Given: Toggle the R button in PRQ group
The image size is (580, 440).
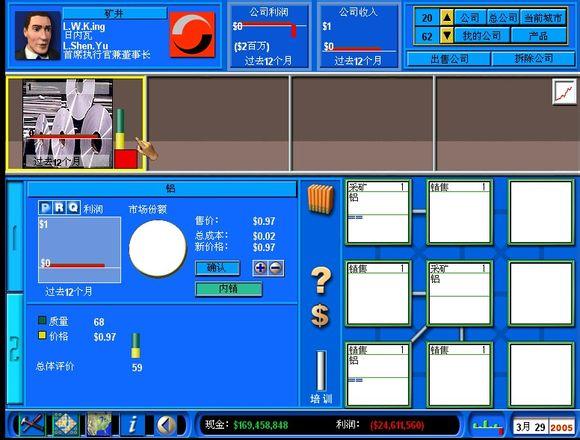Looking at the screenshot, I should [x=59, y=207].
